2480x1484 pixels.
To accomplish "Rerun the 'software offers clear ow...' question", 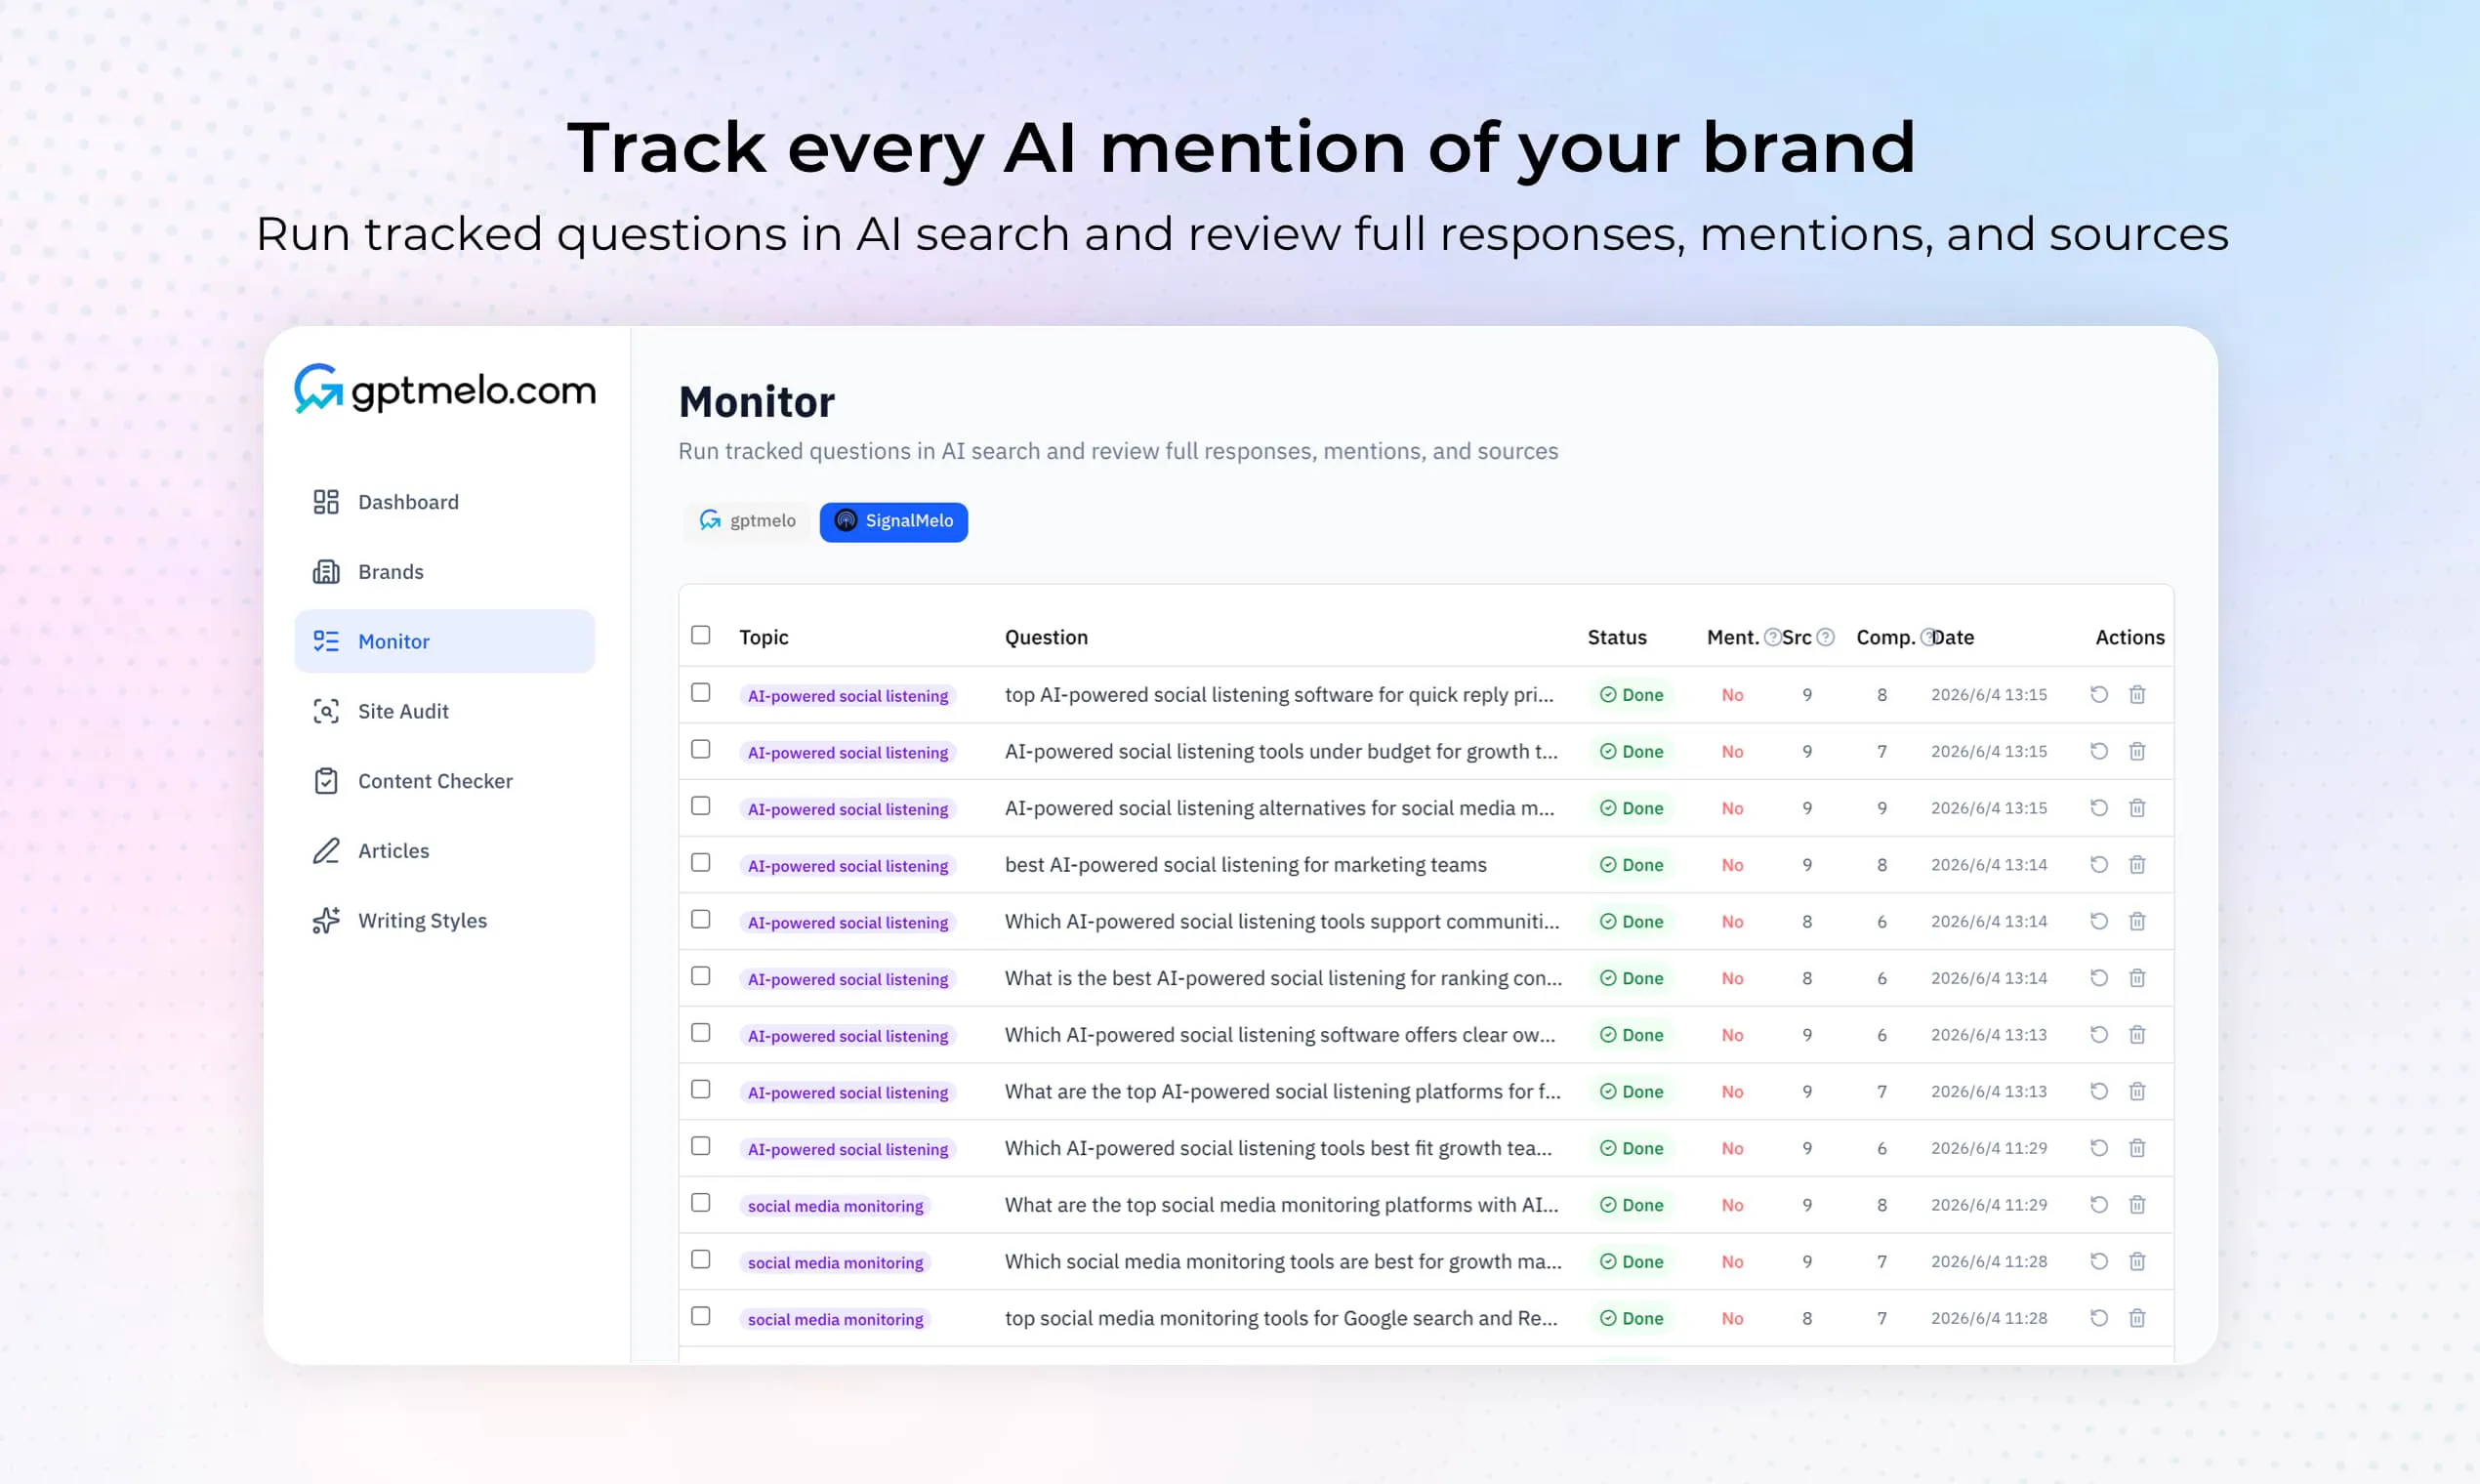I will pyautogui.click(x=2099, y=1034).
